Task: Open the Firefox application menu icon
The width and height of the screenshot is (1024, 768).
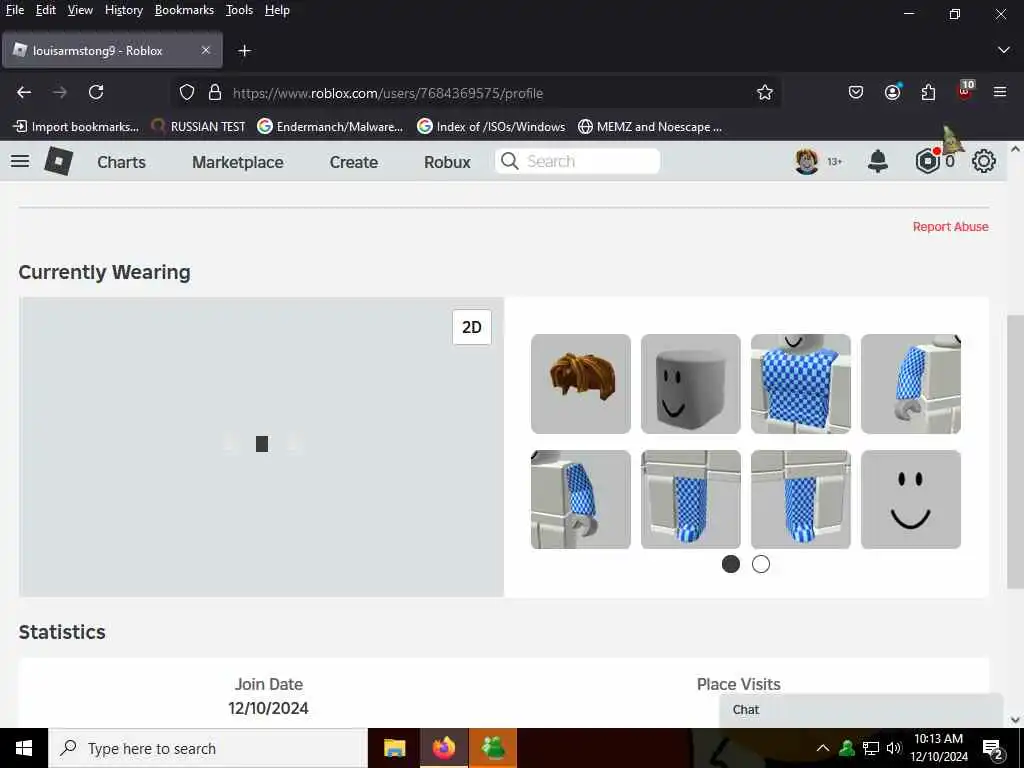Action: coord(1000,93)
